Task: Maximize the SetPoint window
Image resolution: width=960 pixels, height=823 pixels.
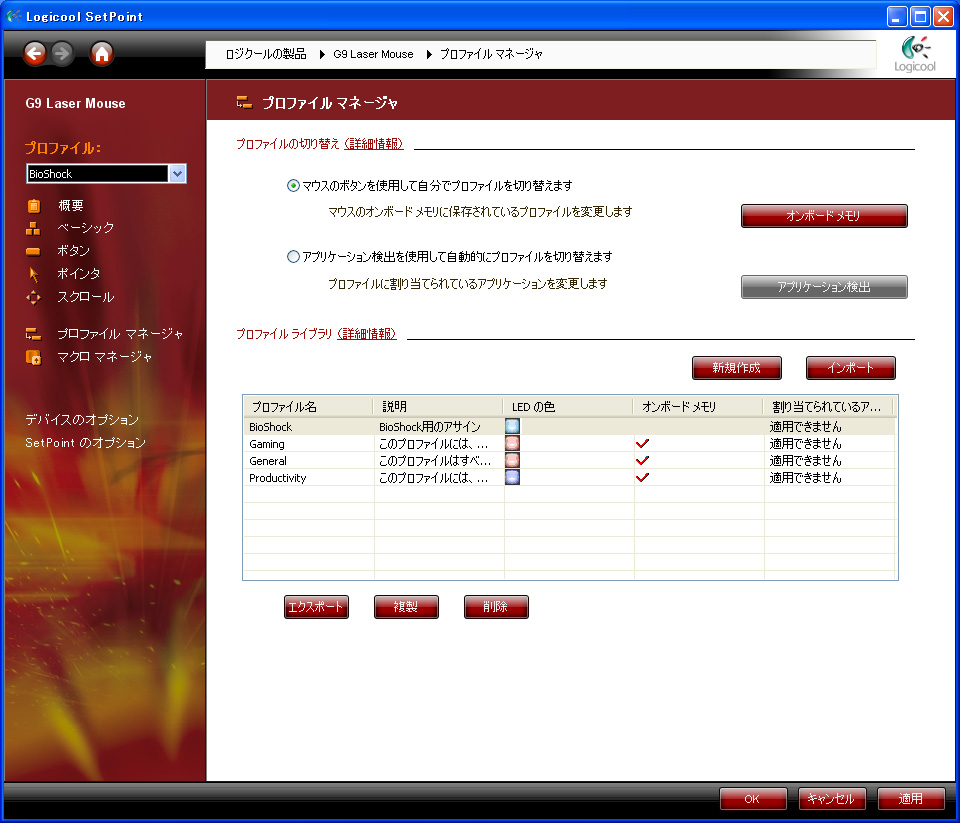Action: point(920,17)
